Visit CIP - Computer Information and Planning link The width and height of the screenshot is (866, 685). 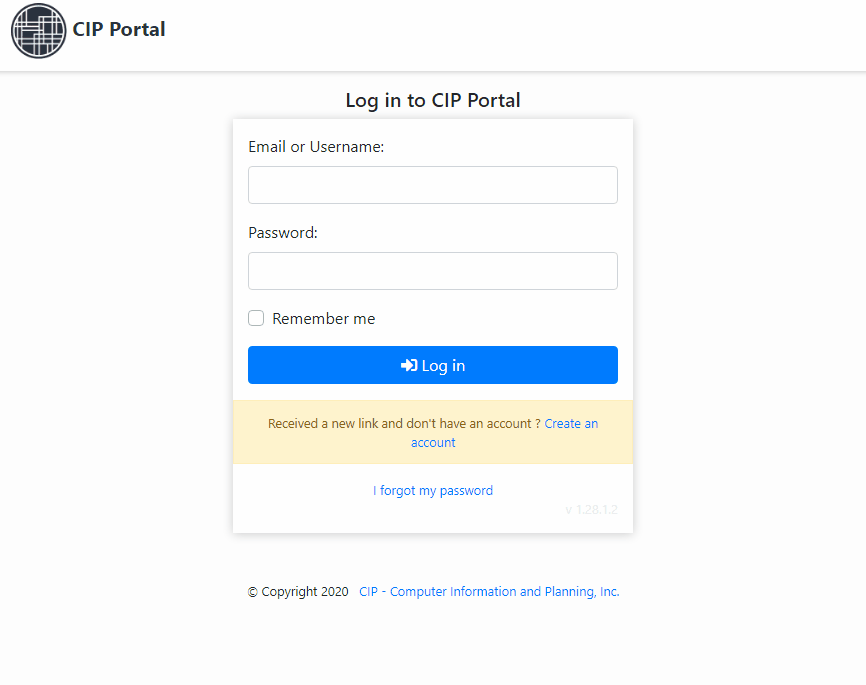489,592
